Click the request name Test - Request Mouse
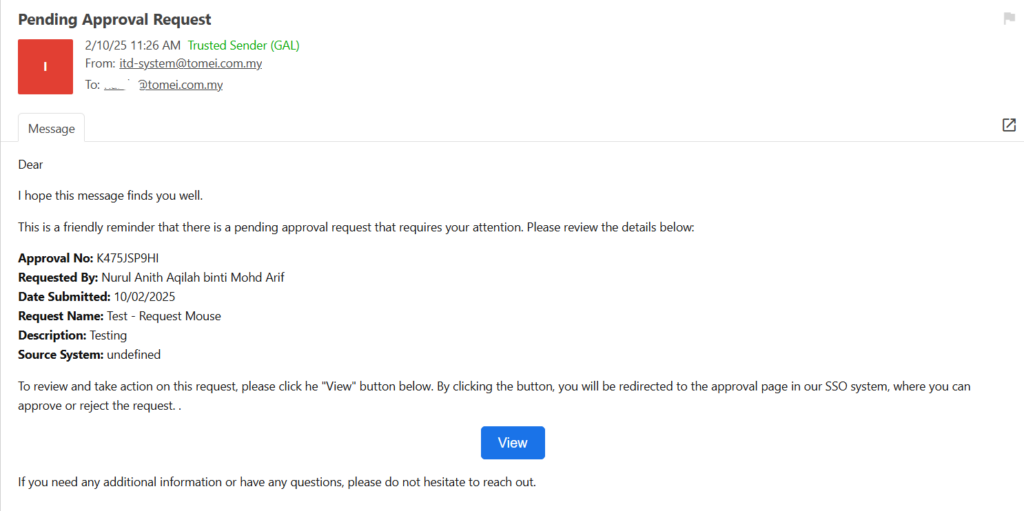The height and width of the screenshot is (511, 1024). [164, 316]
